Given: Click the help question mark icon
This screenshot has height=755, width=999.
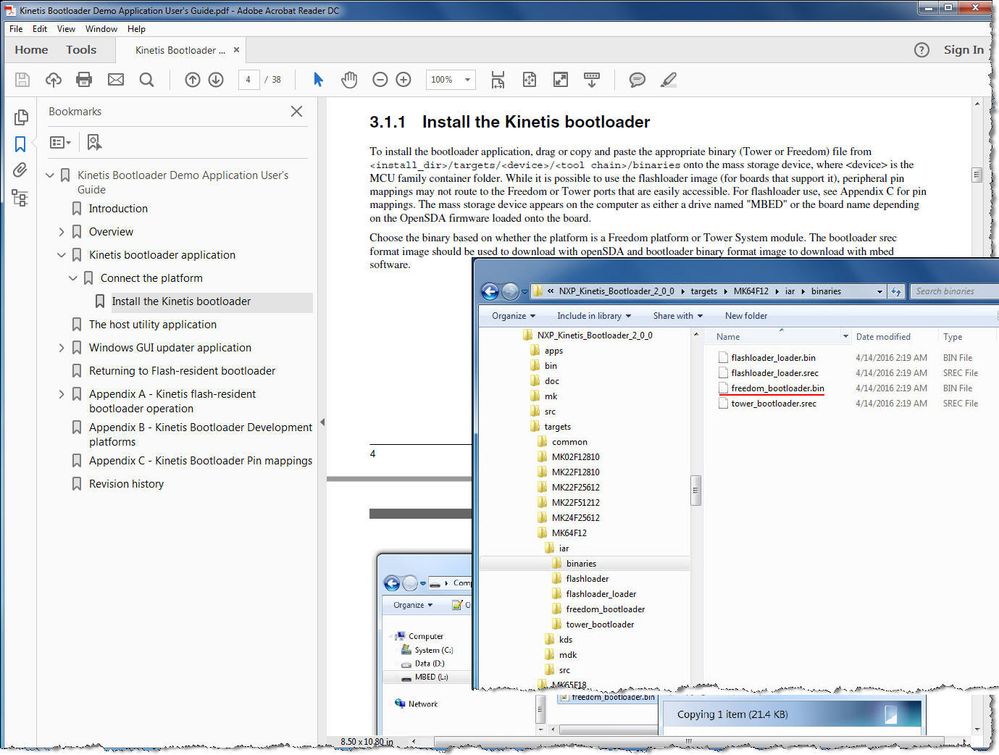Looking at the screenshot, I should click(921, 50).
